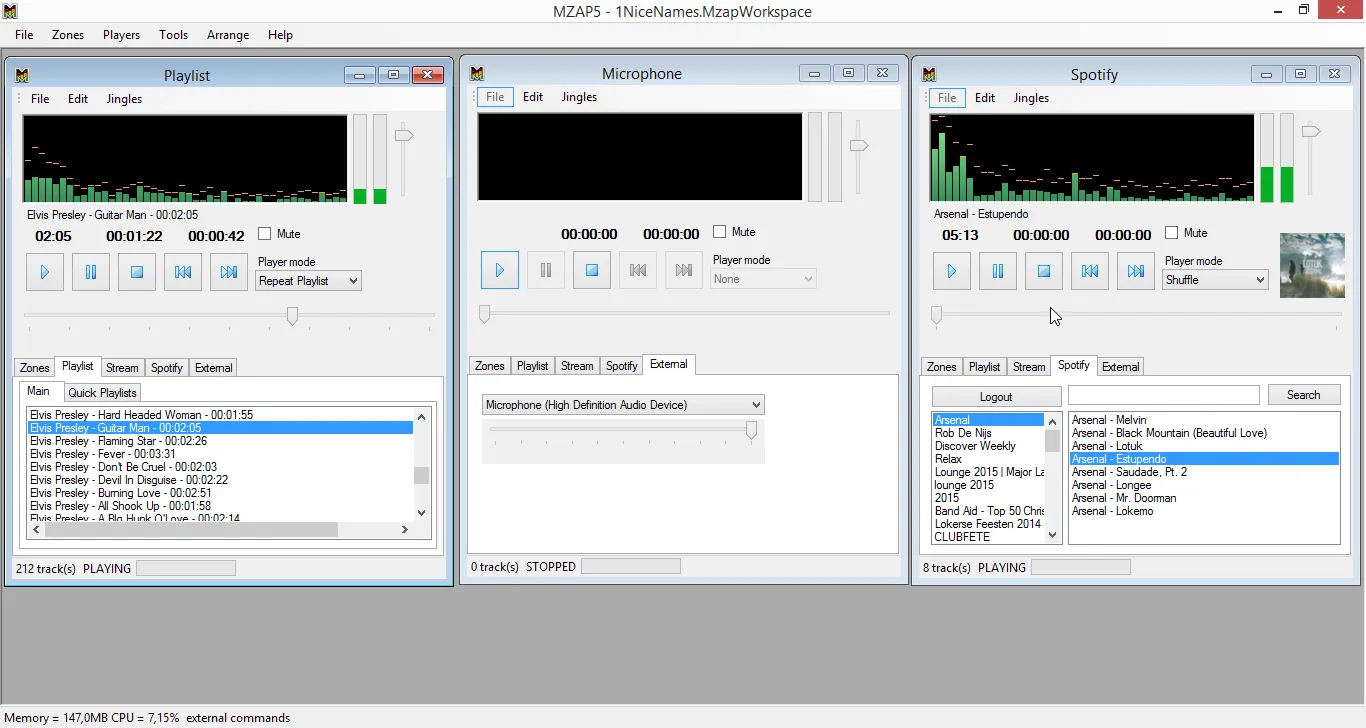Image resolution: width=1366 pixels, height=728 pixels.
Task: Click down arrow of Spotify playlists scrollbar
Action: pyautogui.click(x=1052, y=535)
